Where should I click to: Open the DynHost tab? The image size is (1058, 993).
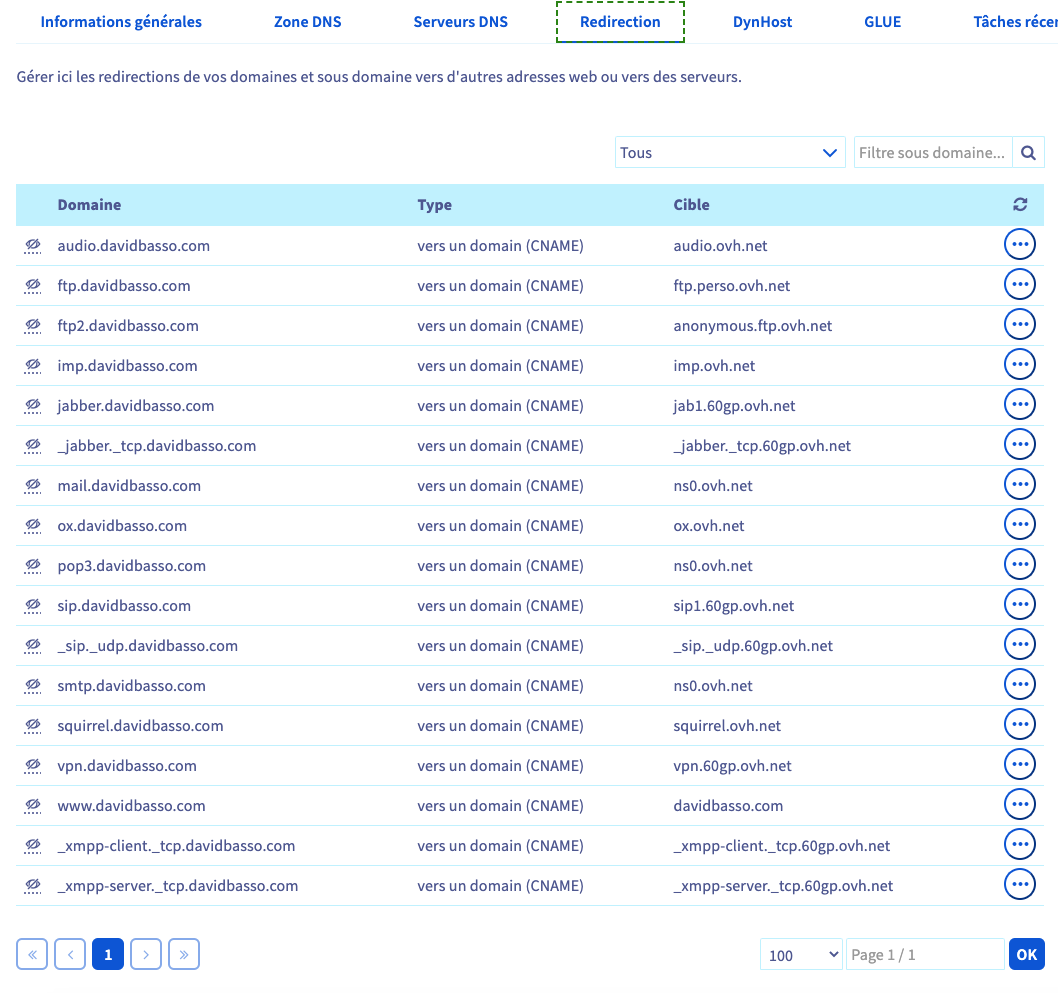762,22
